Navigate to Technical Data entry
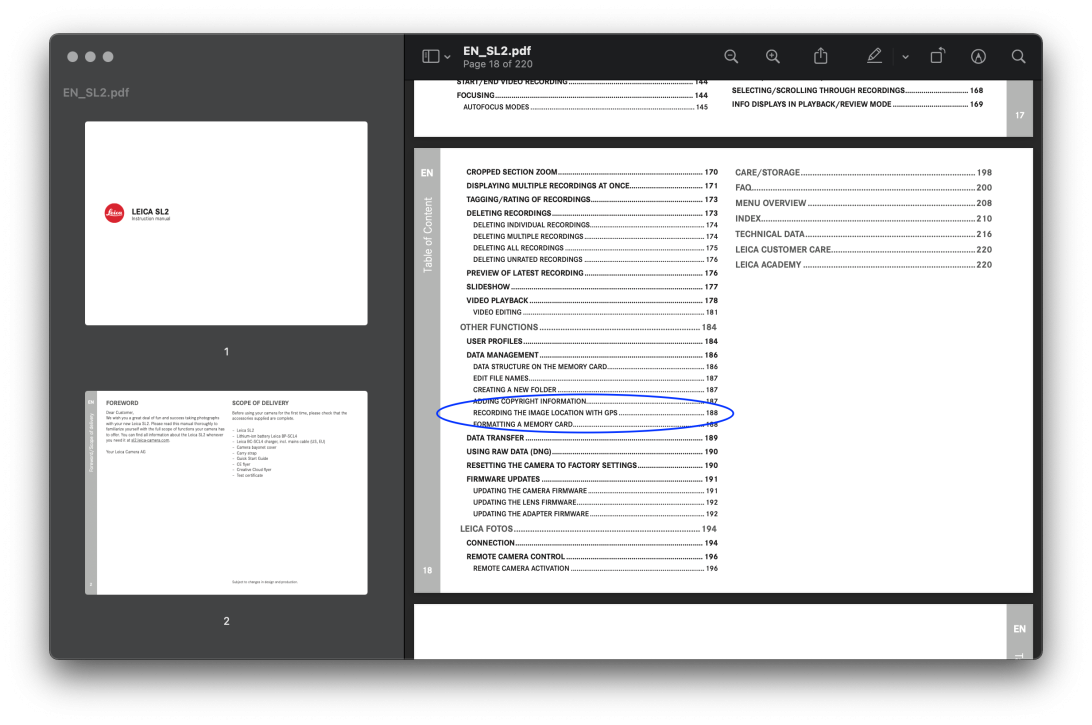The height and width of the screenshot is (725, 1092). (769, 234)
